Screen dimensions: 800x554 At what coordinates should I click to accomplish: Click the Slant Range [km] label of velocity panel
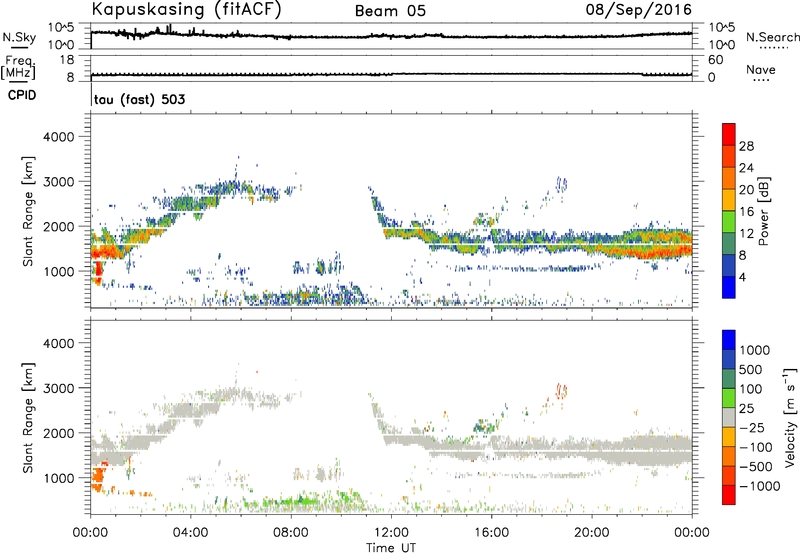(28, 417)
